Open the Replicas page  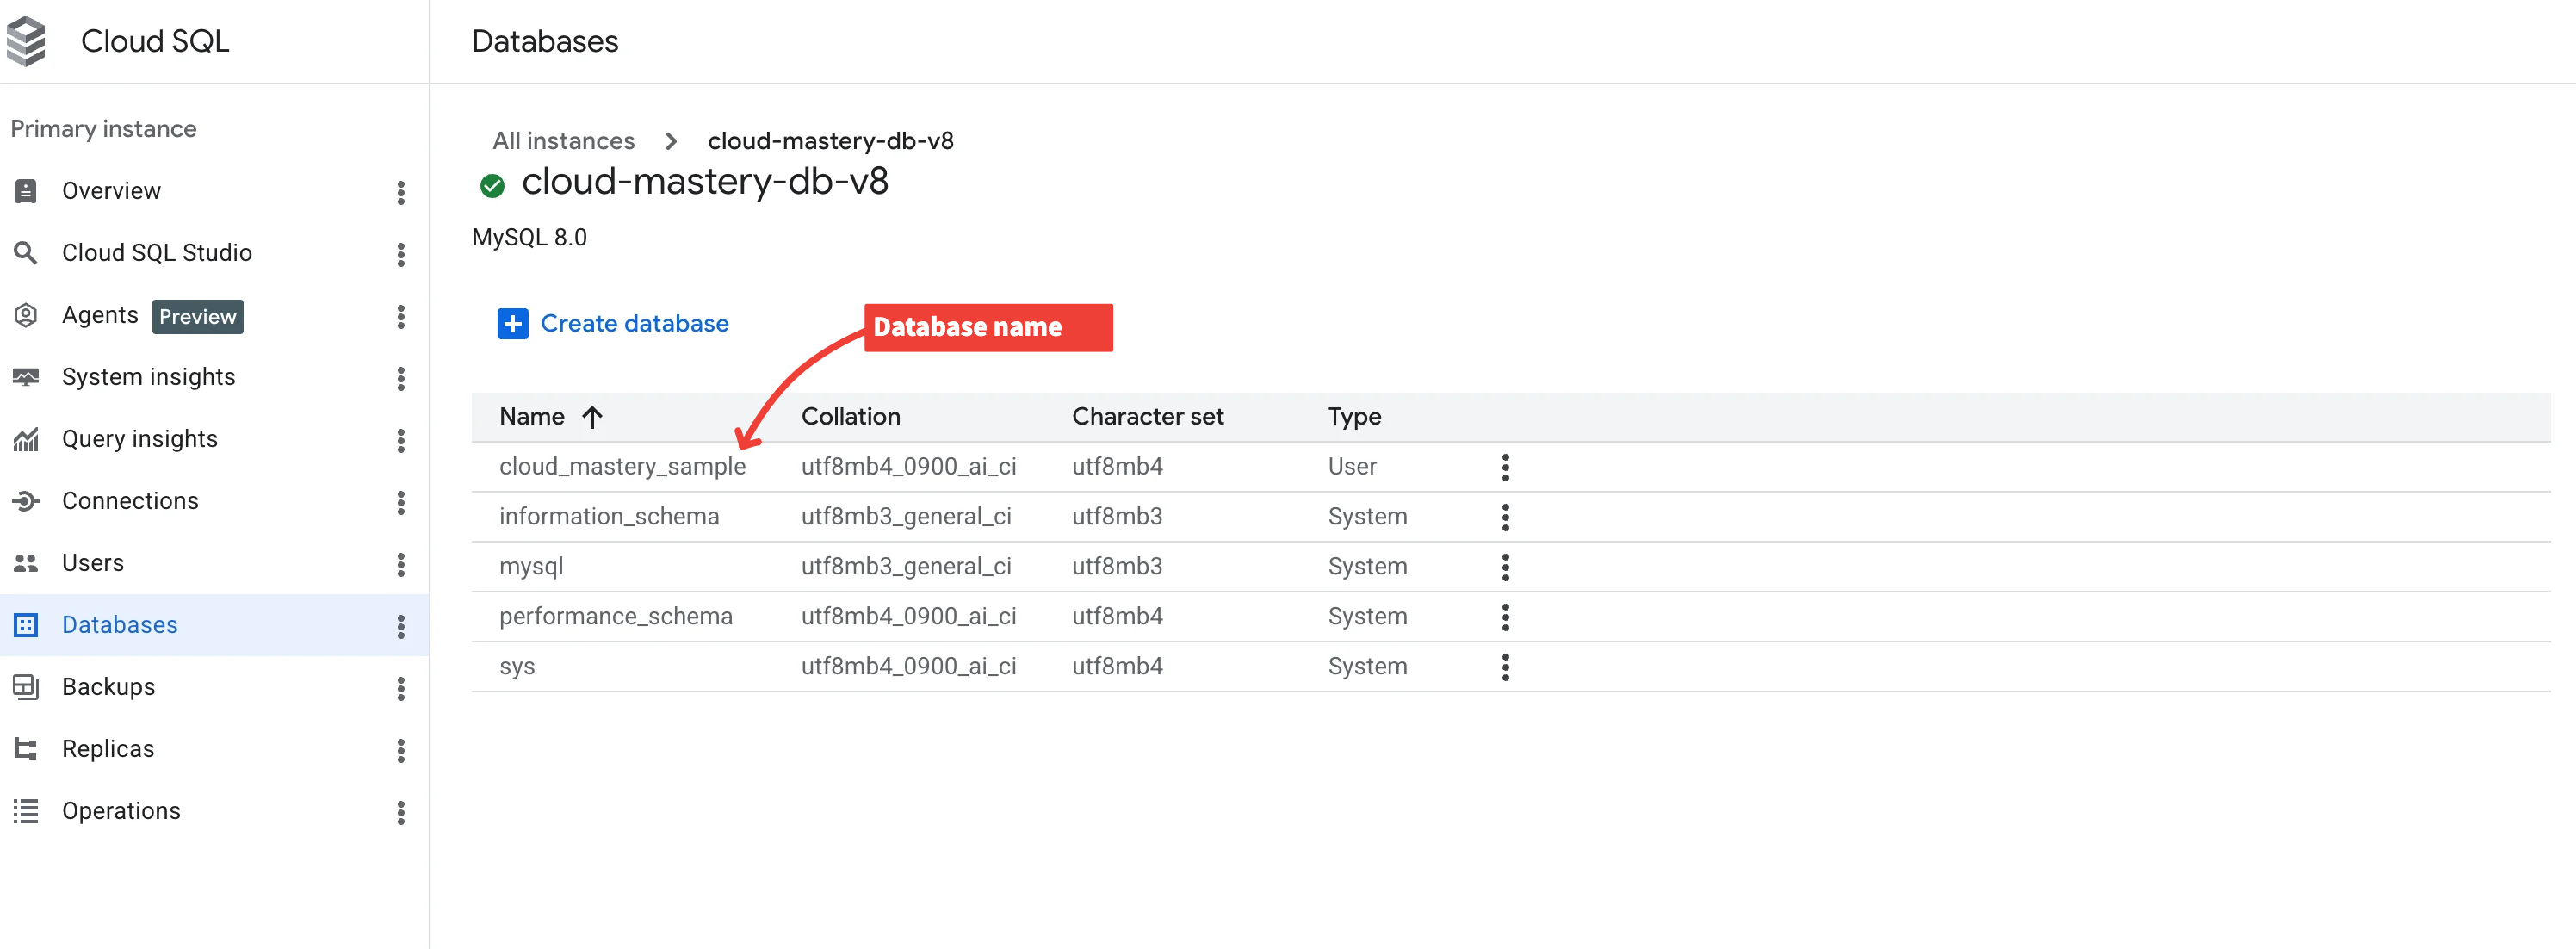pyautogui.click(x=108, y=749)
